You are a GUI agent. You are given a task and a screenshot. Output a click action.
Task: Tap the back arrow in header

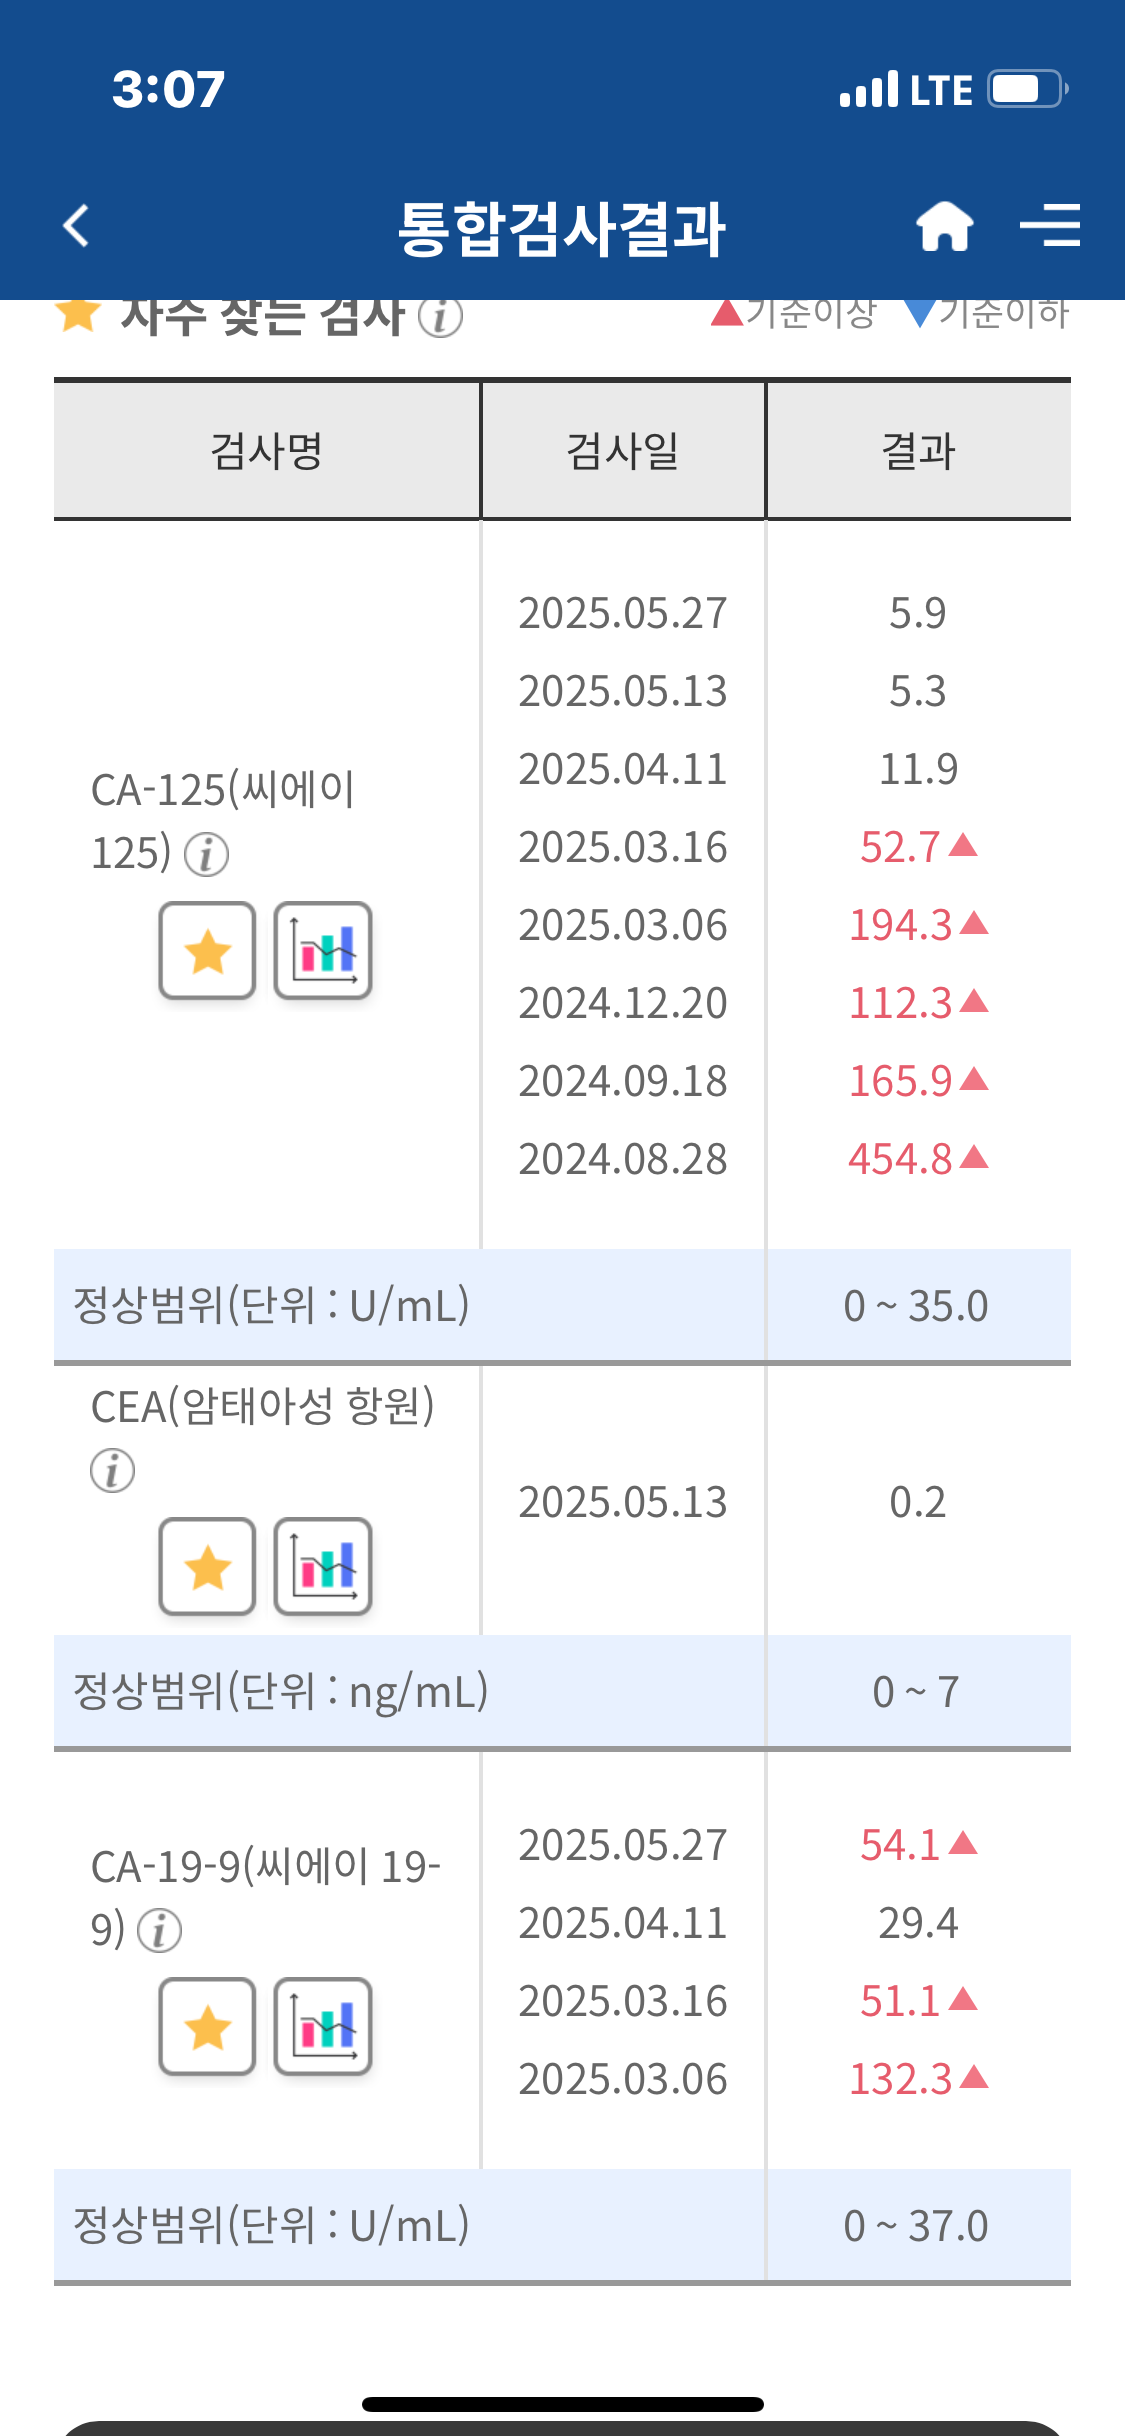(76, 225)
